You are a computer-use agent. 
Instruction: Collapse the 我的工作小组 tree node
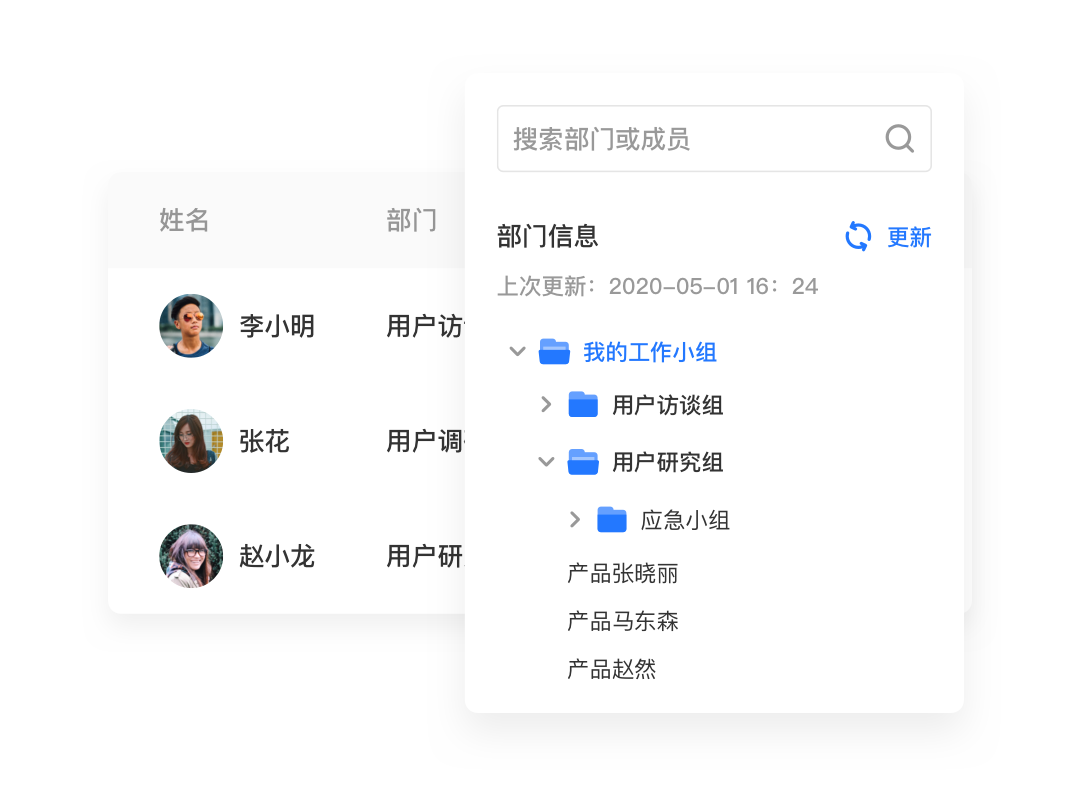tap(517, 351)
